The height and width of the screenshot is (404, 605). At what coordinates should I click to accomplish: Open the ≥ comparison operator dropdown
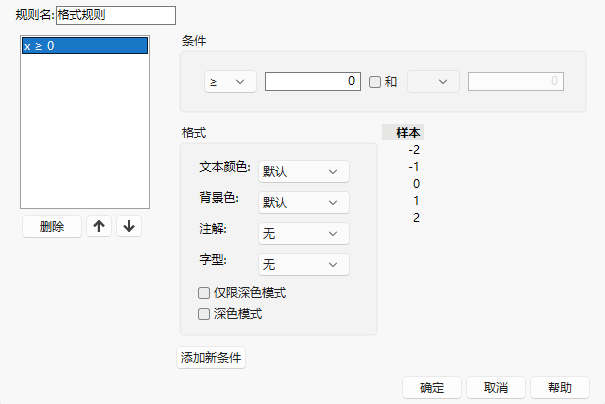click(230, 81)
